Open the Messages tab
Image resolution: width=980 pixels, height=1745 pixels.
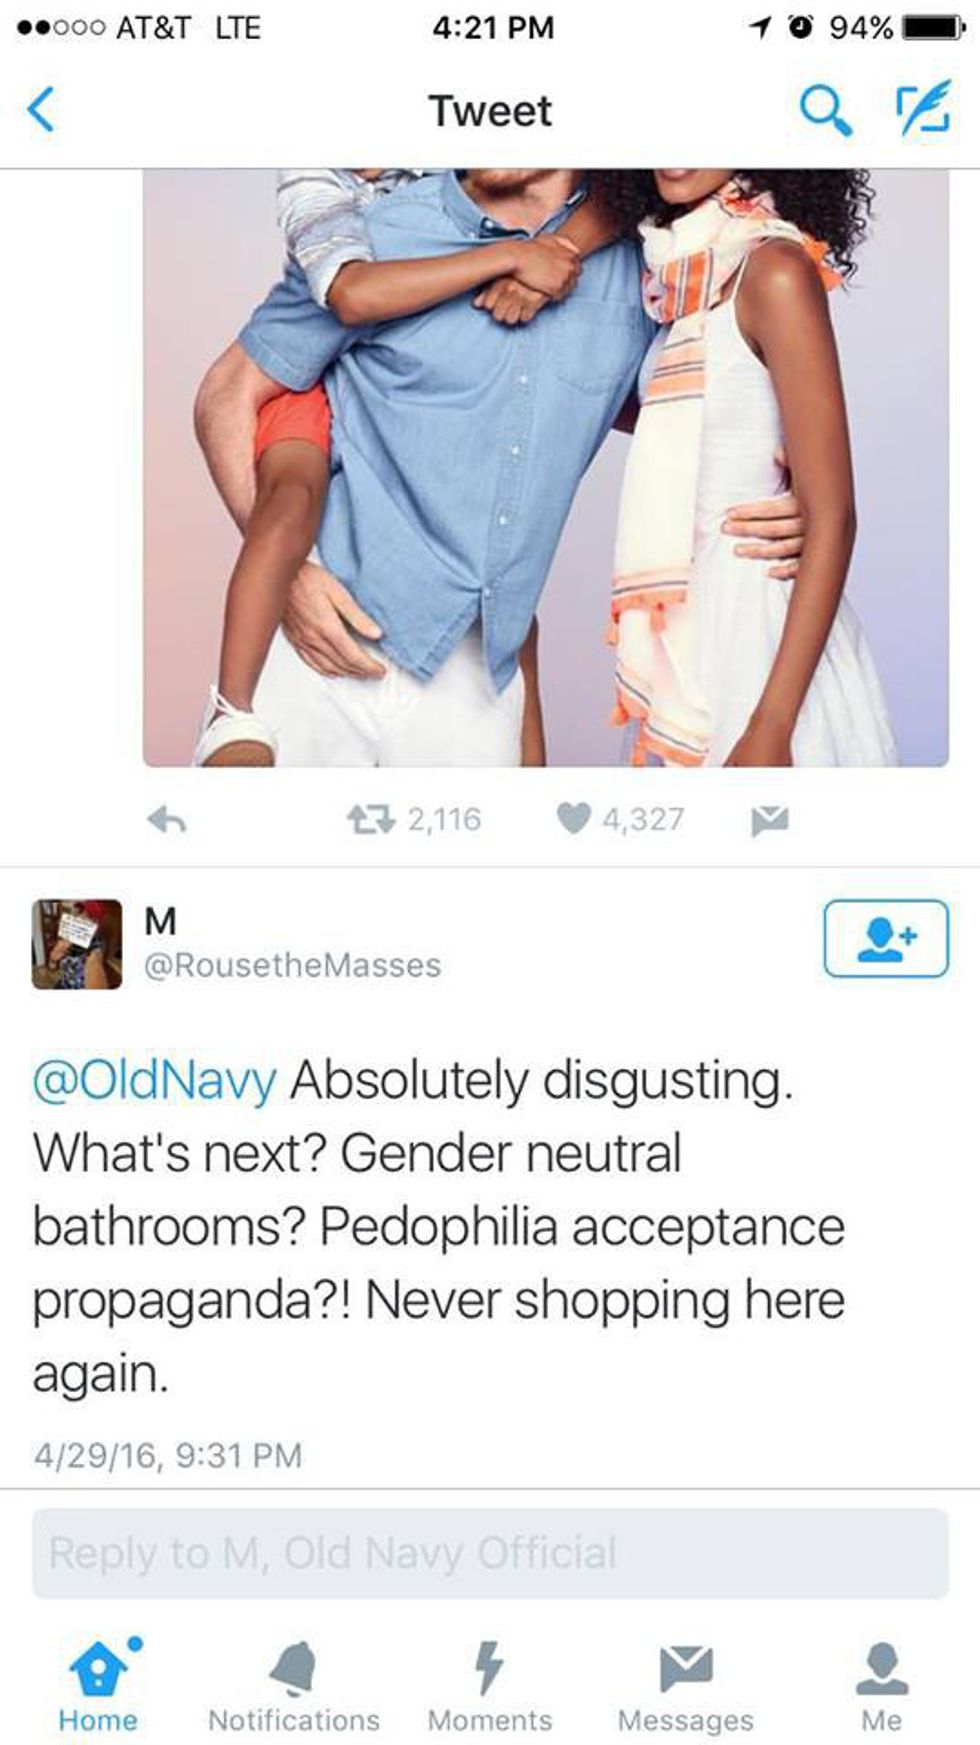click(x=686, y=1687)
